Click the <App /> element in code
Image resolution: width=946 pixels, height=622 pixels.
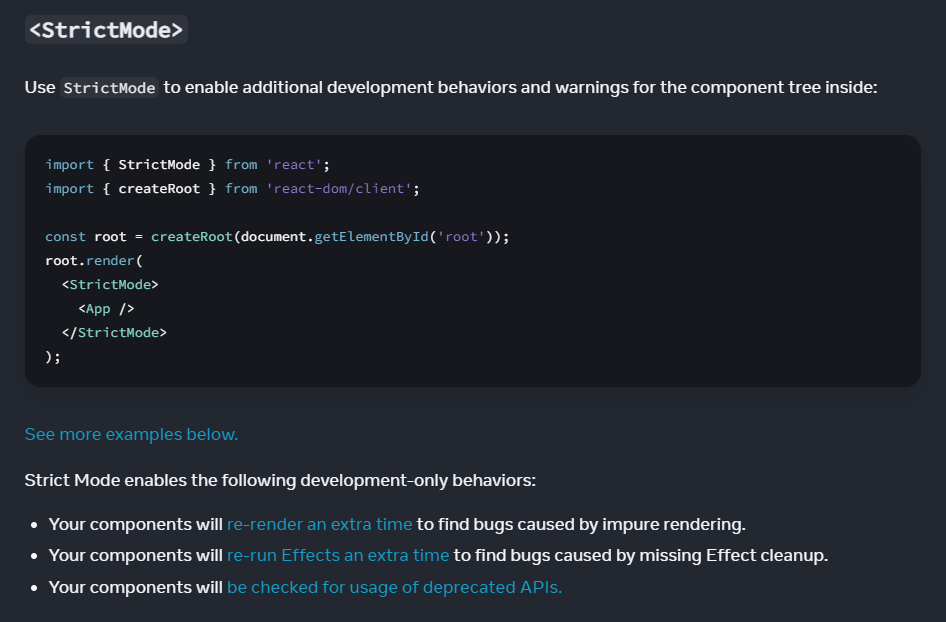106,308
